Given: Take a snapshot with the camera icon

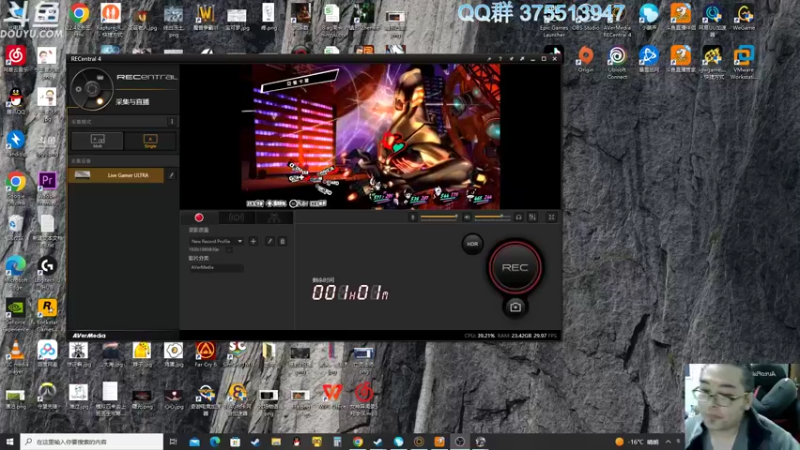Looking at the screenshot, I should coord(515,307).
